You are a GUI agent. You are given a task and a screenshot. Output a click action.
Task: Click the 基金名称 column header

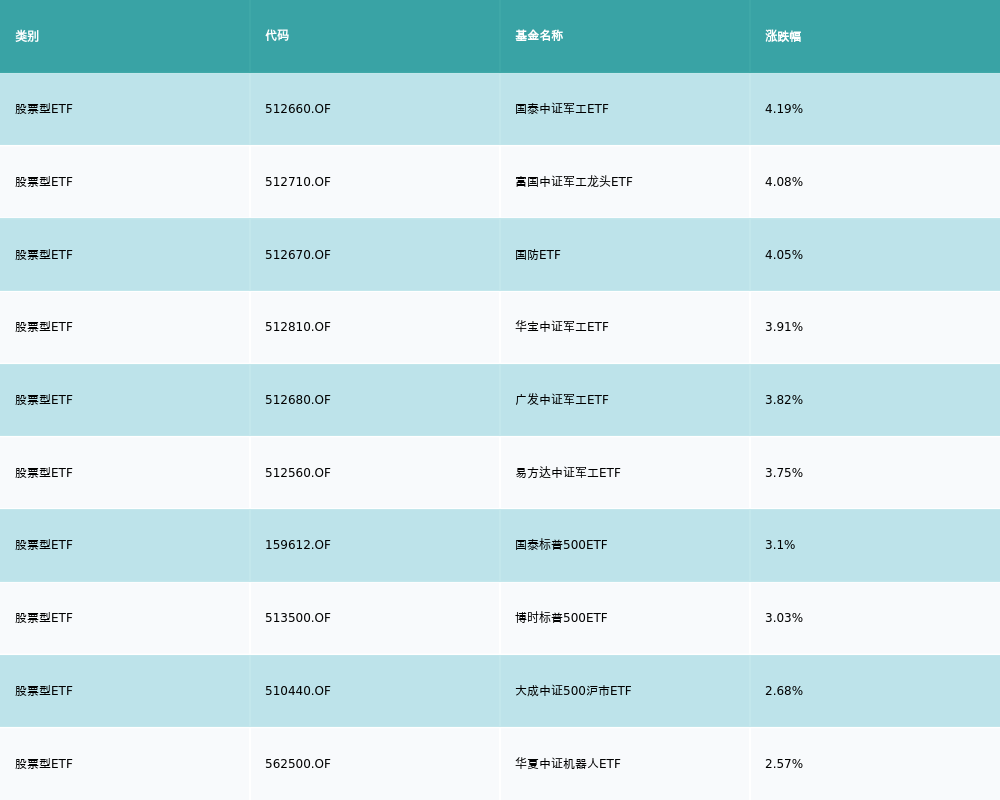539,36
